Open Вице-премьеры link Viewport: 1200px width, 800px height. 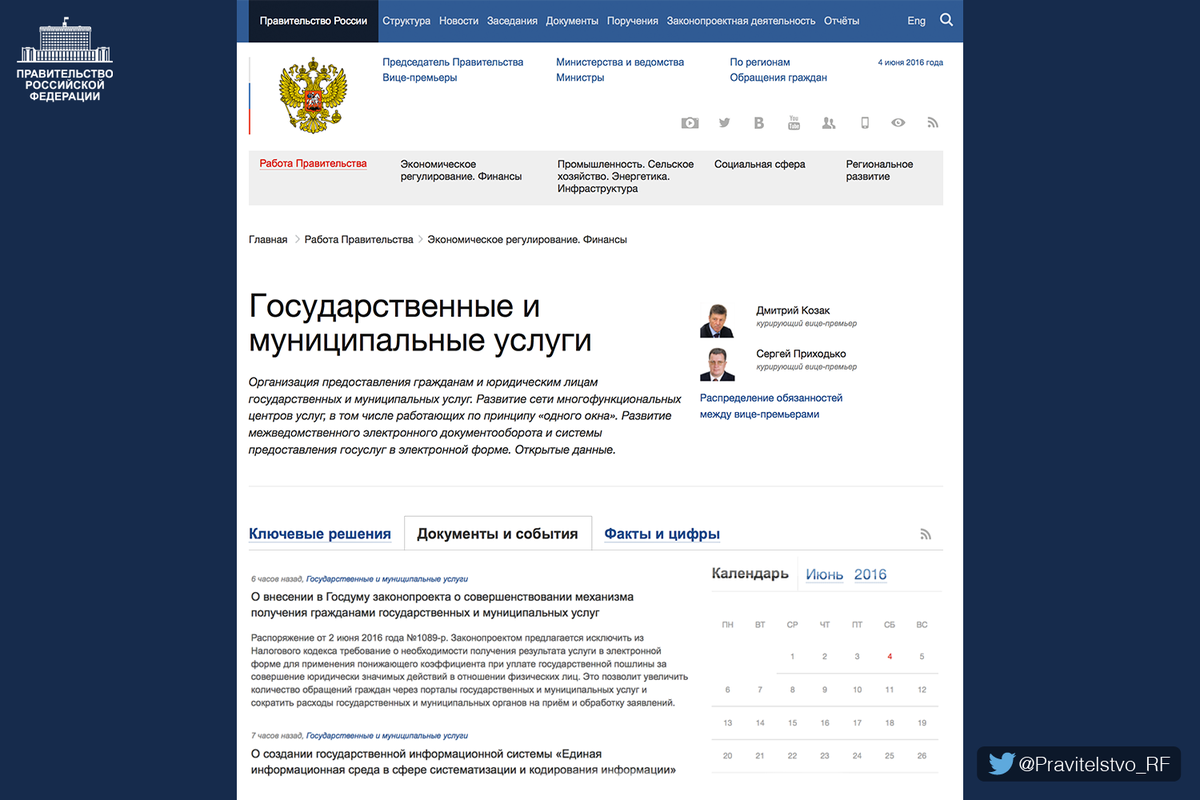[420, 78]
